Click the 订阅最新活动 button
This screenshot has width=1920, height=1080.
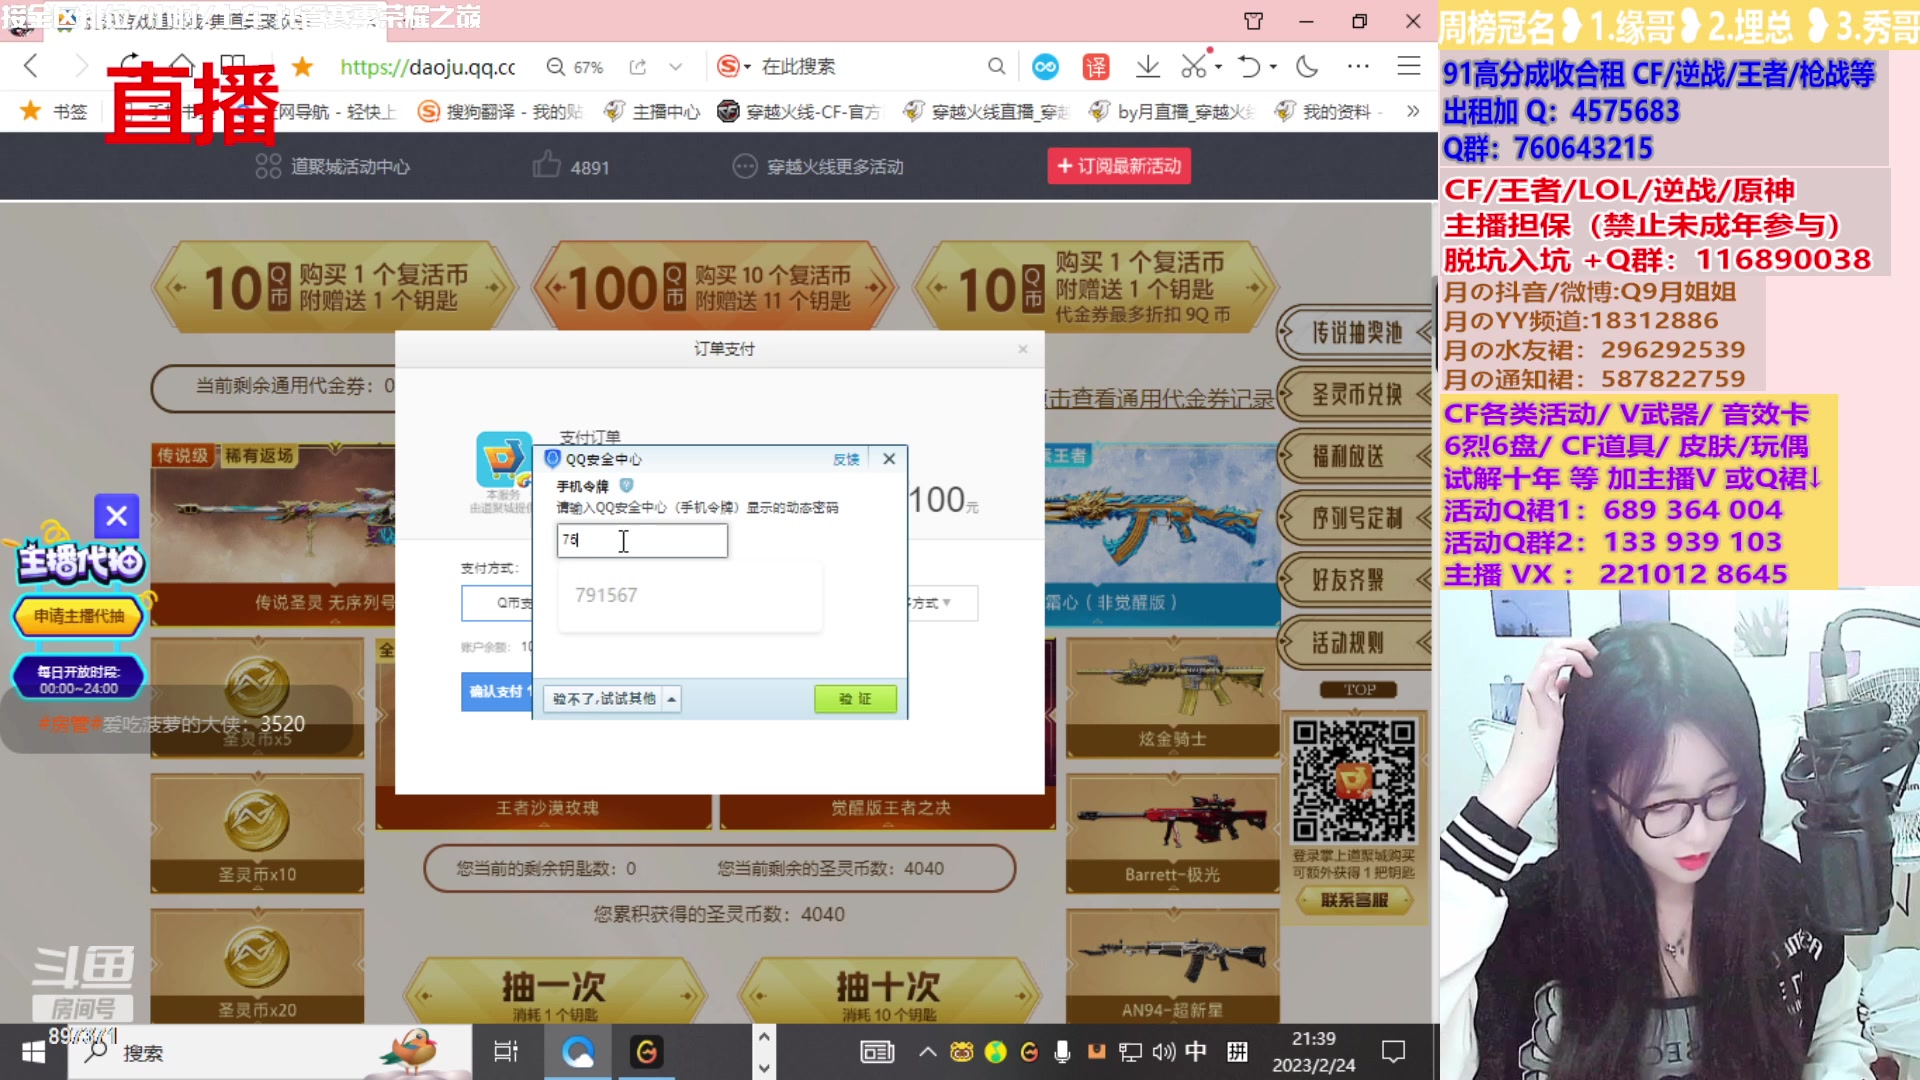click(1119, 166)
